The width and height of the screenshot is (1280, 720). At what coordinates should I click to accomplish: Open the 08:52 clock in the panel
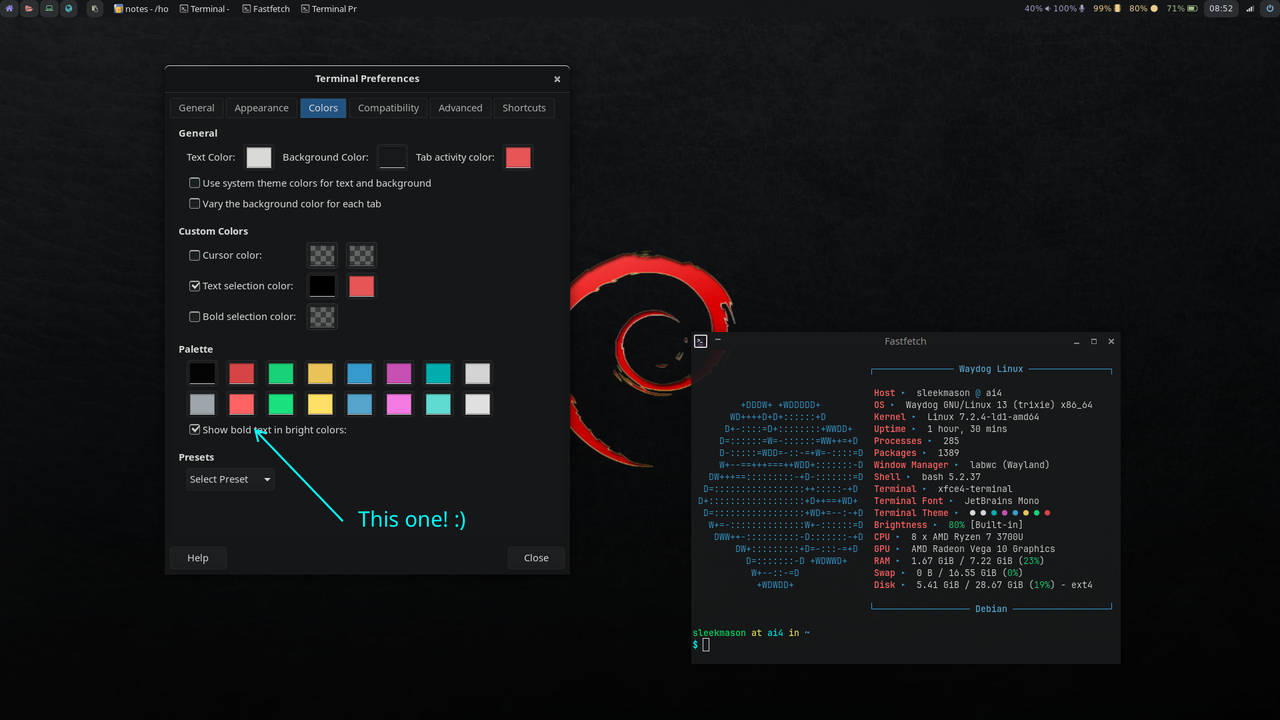tap(1221, 8)
